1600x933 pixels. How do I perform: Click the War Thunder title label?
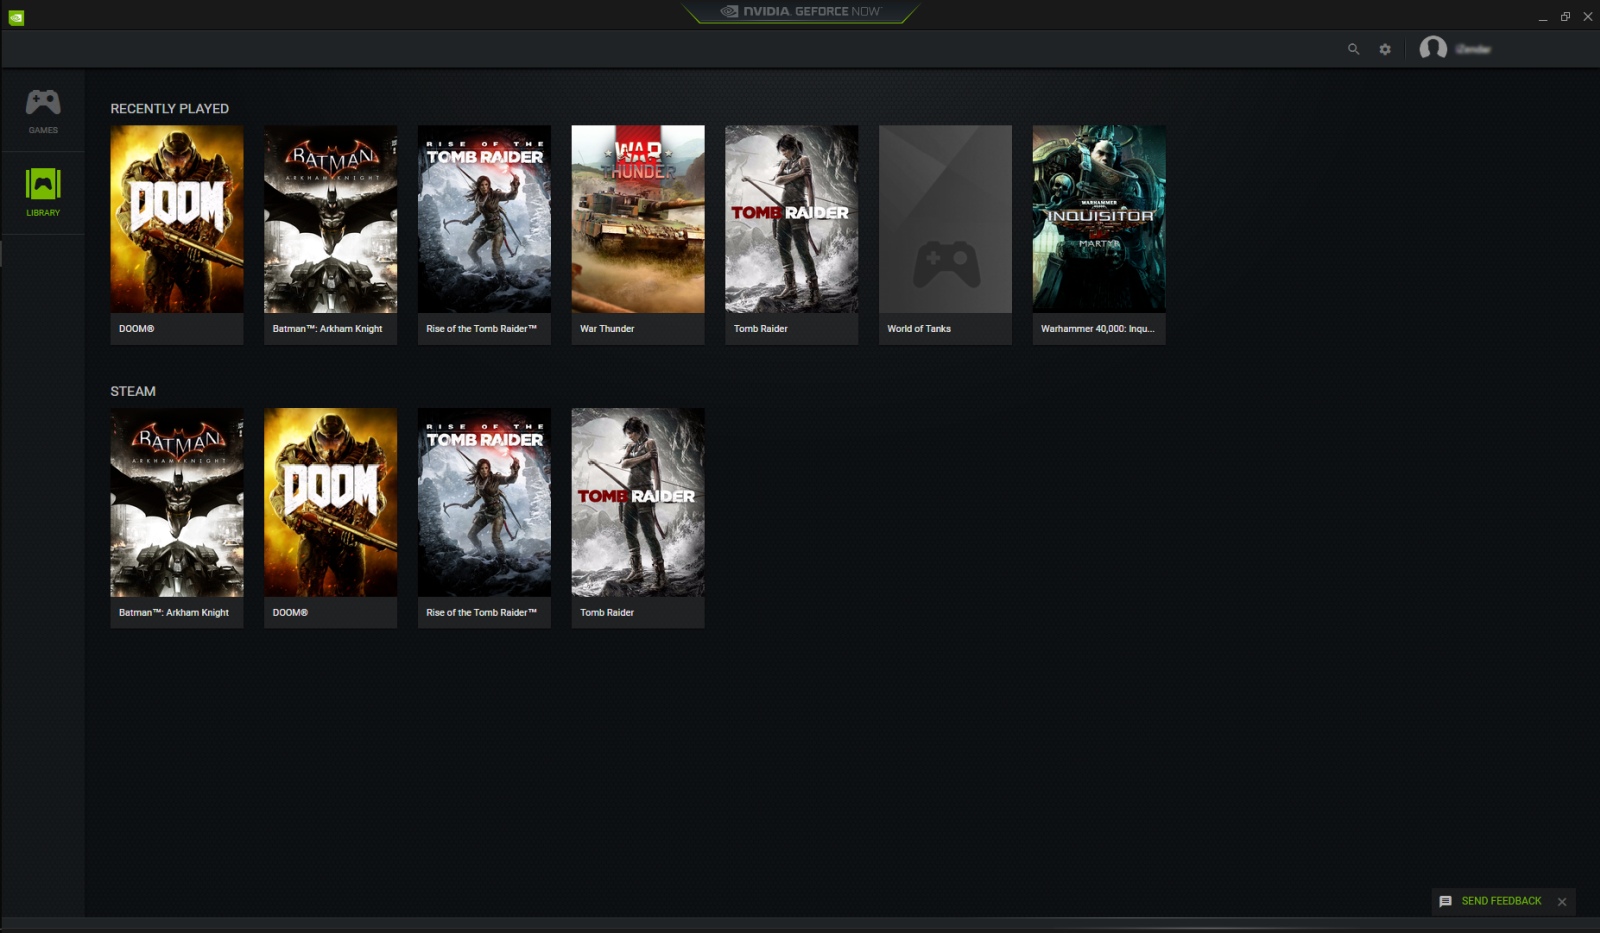607,329
